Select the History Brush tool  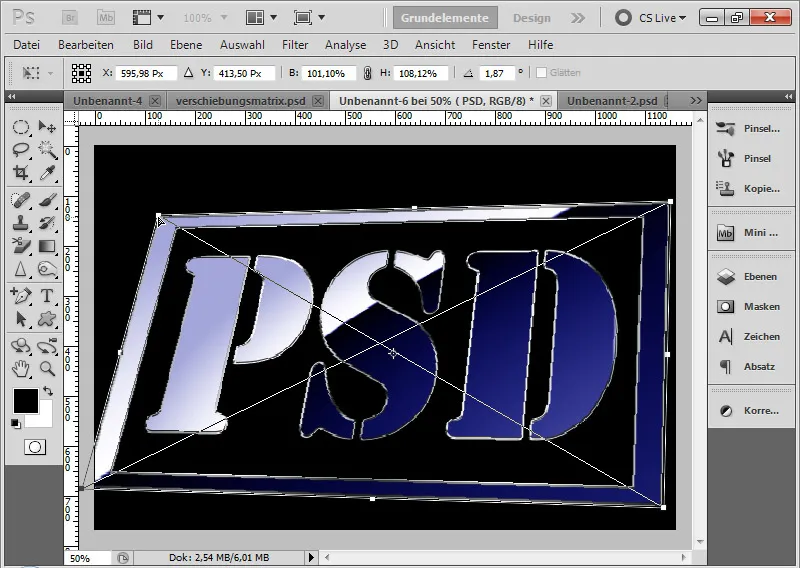(47, 223)
